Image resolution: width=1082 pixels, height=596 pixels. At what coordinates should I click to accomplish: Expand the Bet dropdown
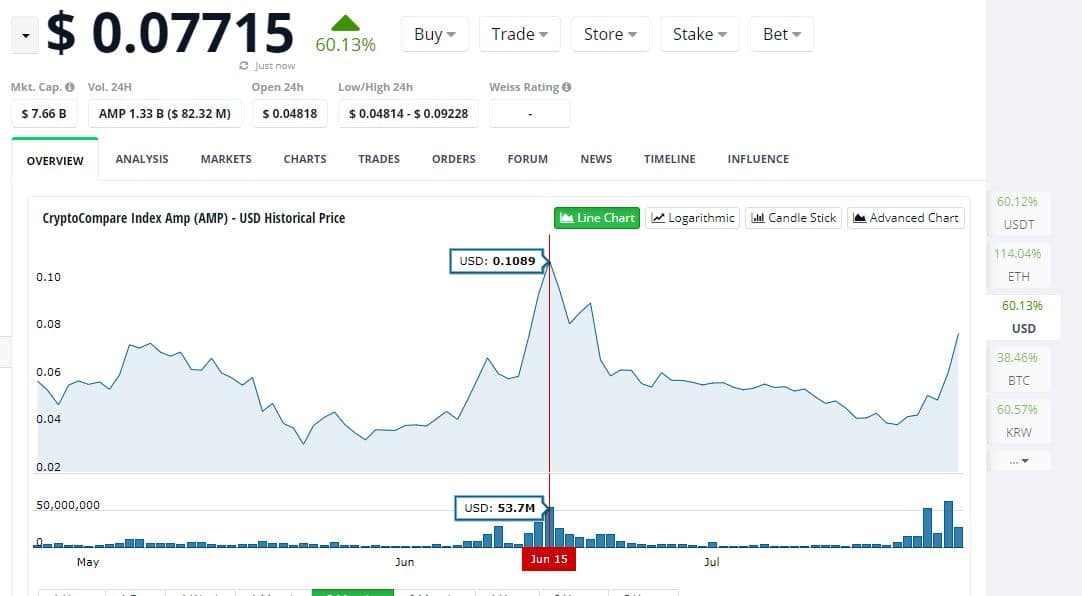(x=782, y=34)
